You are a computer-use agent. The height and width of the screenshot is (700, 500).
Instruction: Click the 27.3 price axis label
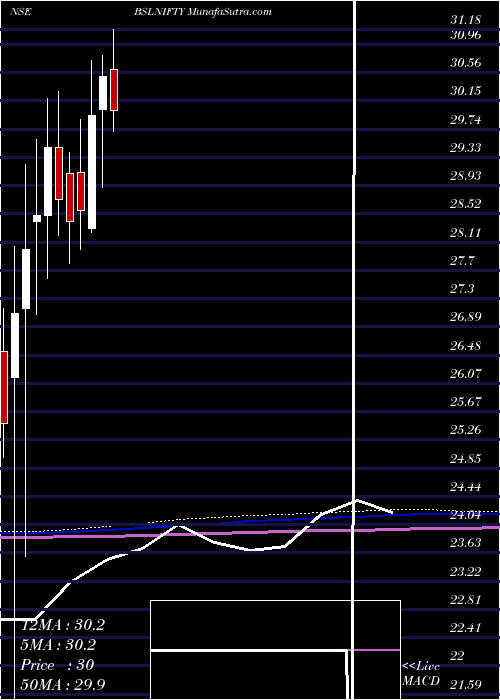click(x=462, y=289)
